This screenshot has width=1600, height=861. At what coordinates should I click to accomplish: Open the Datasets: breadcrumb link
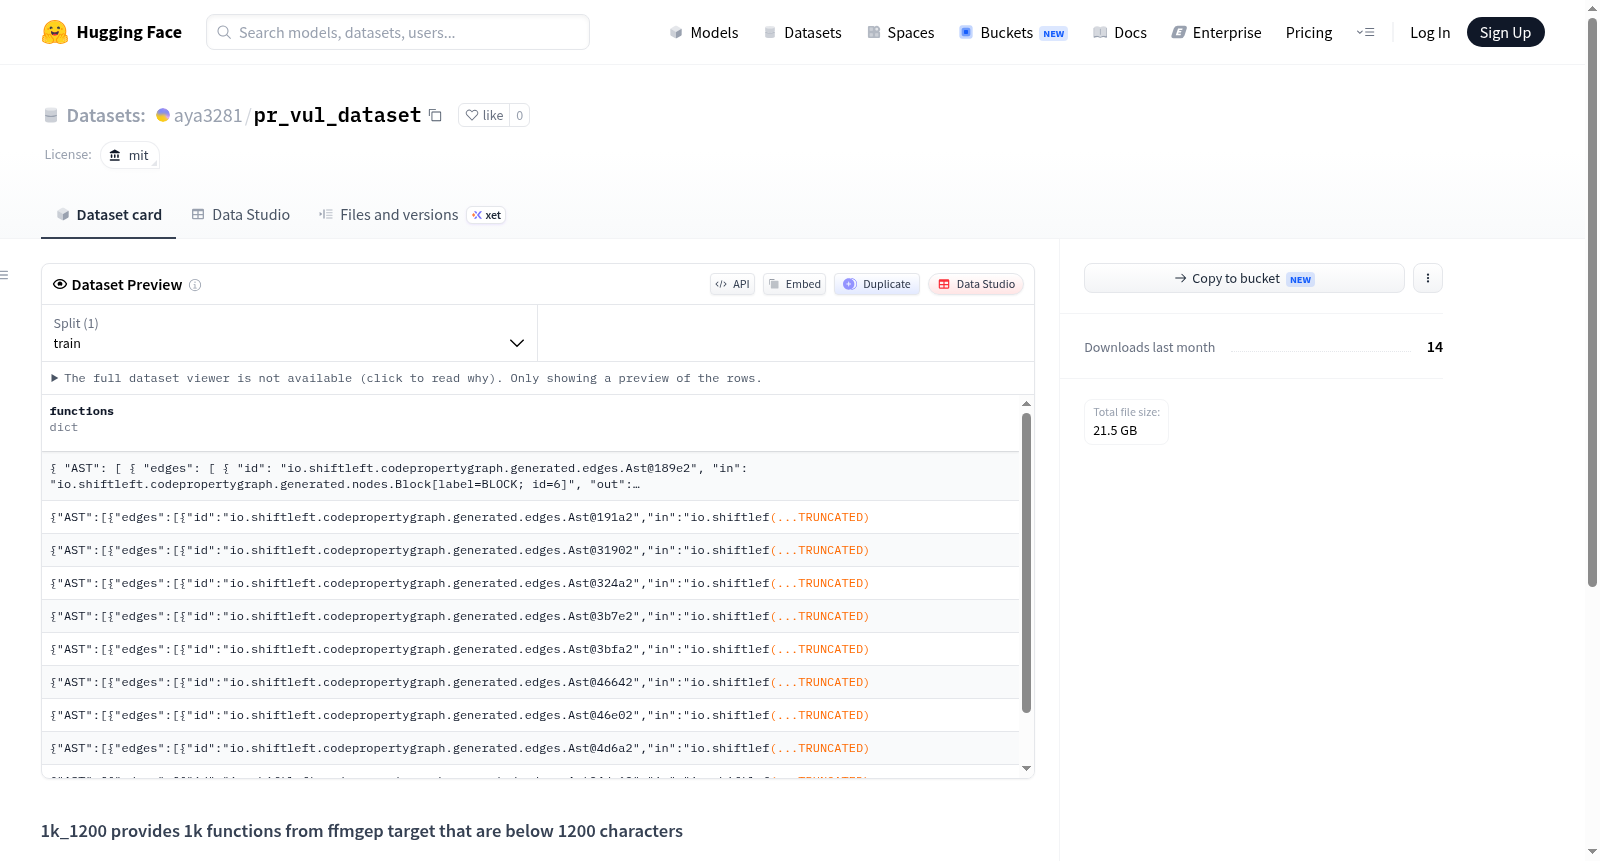[x=106, y=115]
